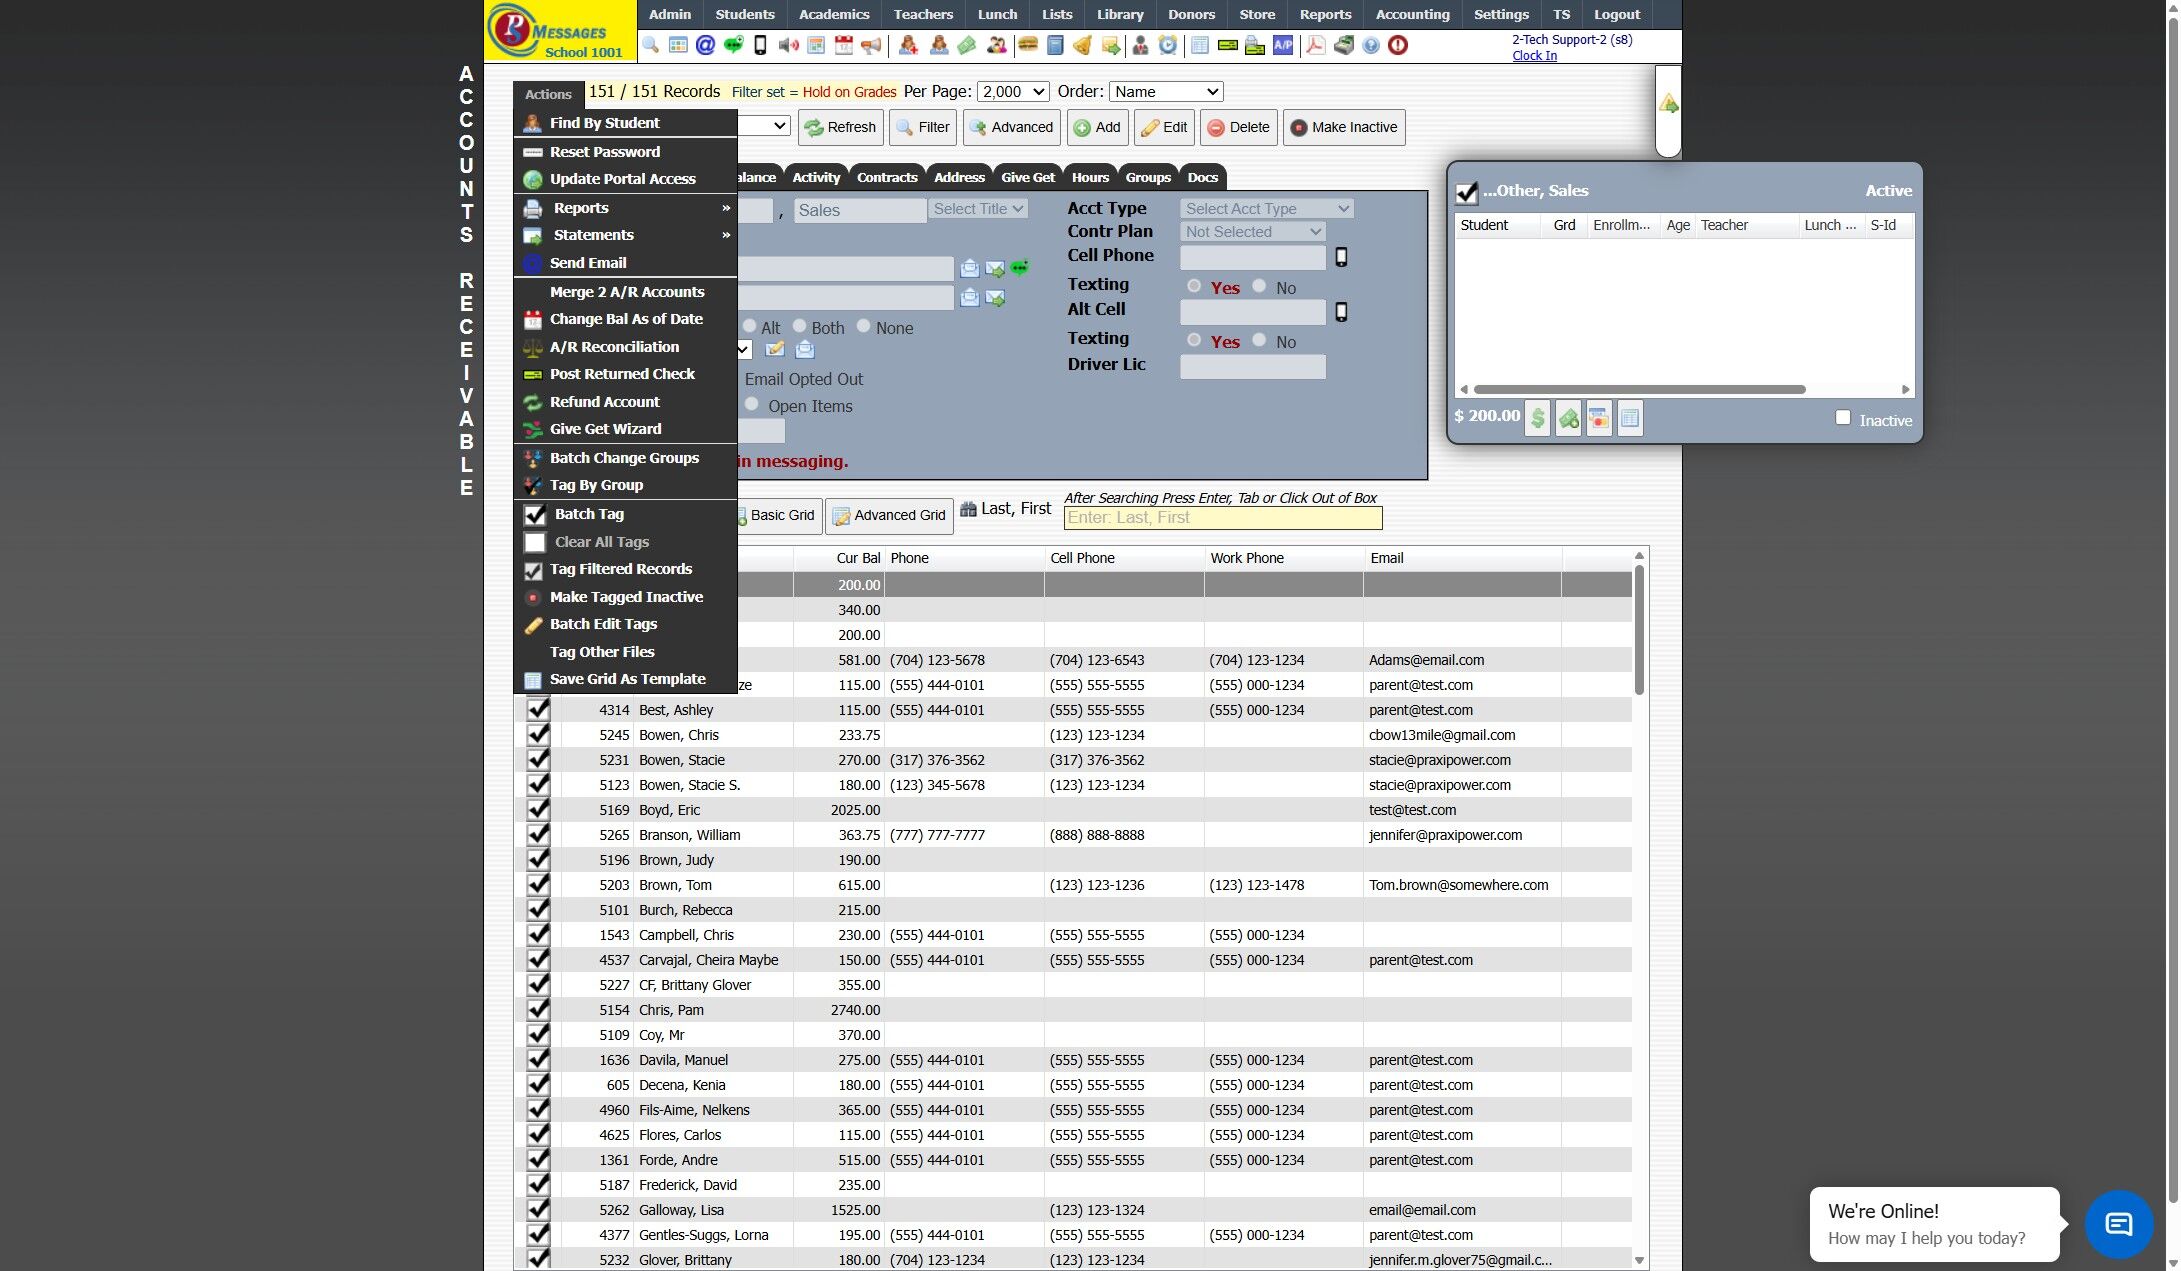Choose Refund Account from Actions menu
Viewport: 2181px width, 1271px height.
(604, 402)
